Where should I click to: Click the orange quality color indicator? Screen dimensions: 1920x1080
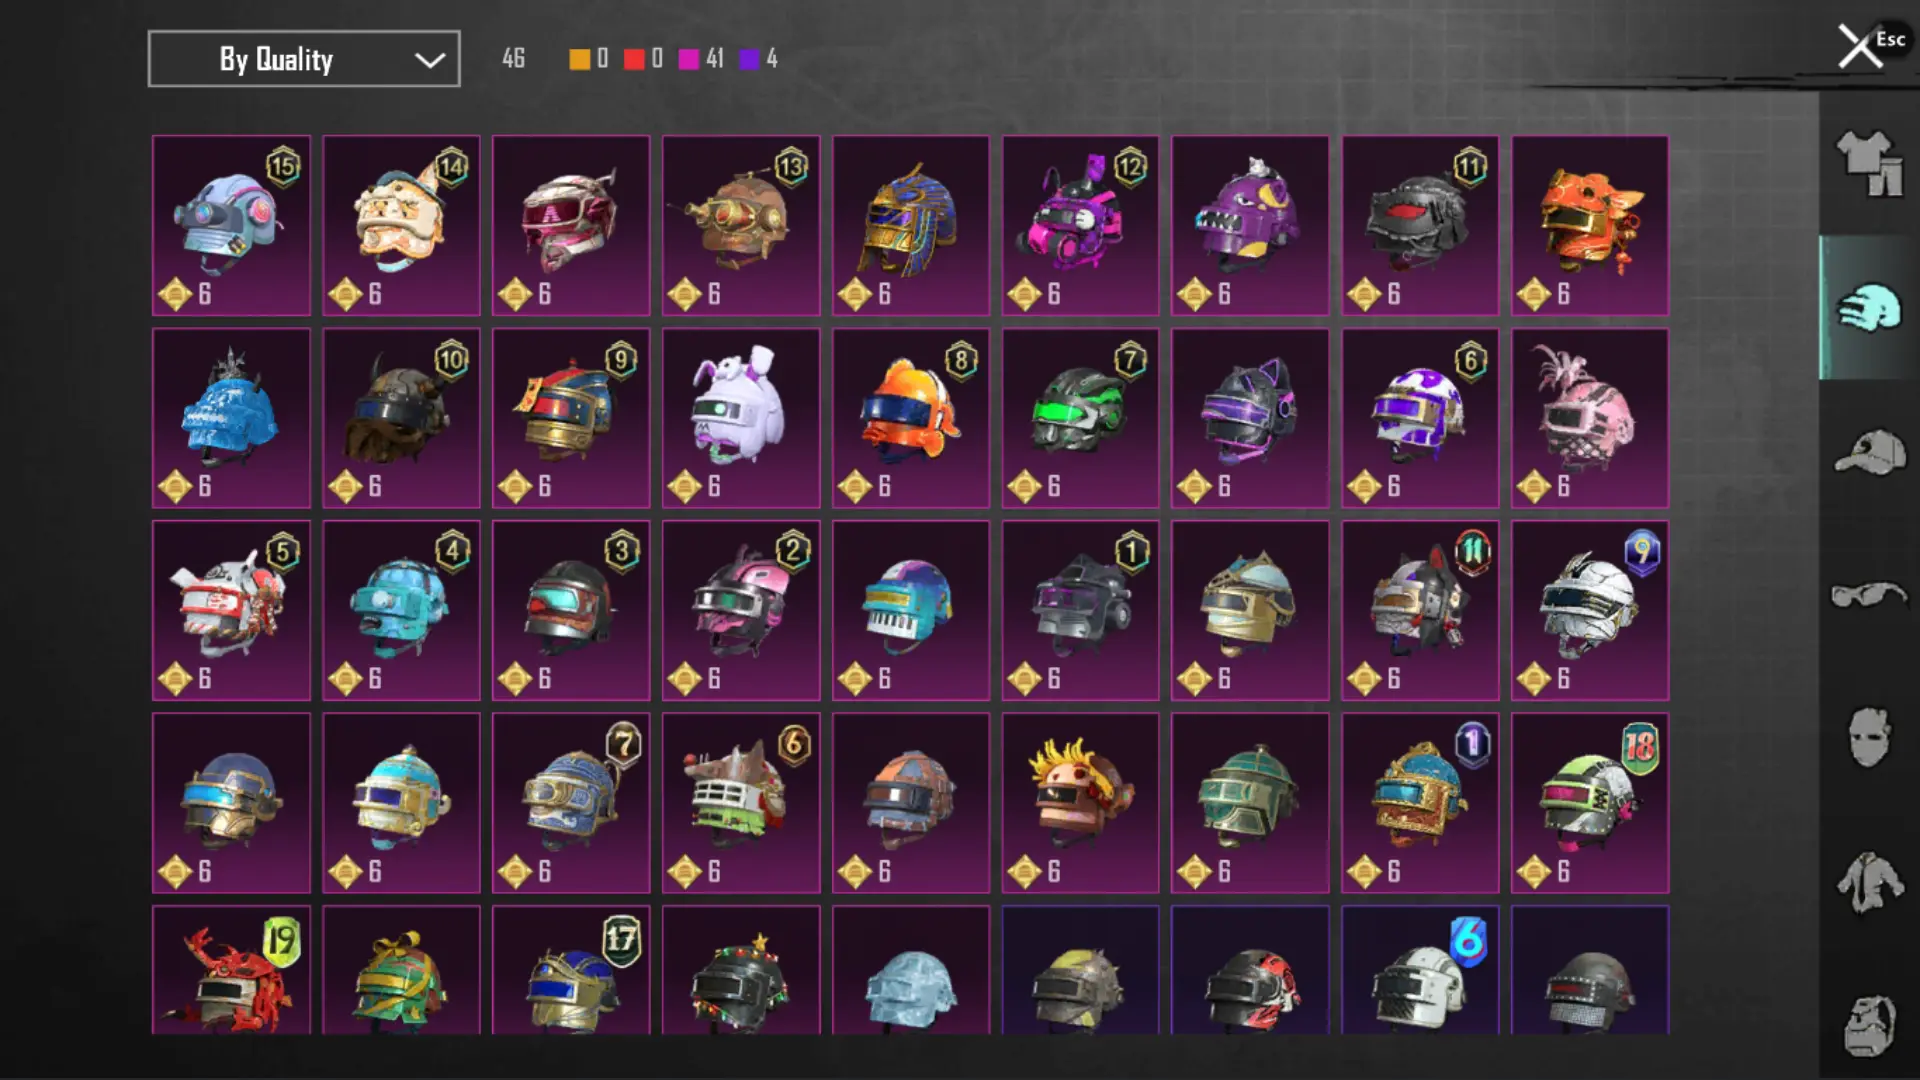[x=579, y=59]
